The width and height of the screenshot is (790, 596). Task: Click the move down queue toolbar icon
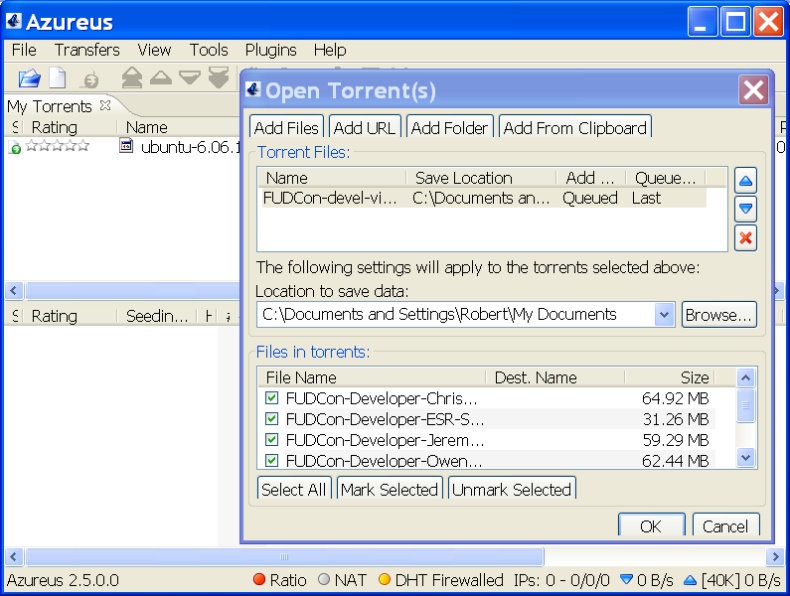tap(190, 77)
